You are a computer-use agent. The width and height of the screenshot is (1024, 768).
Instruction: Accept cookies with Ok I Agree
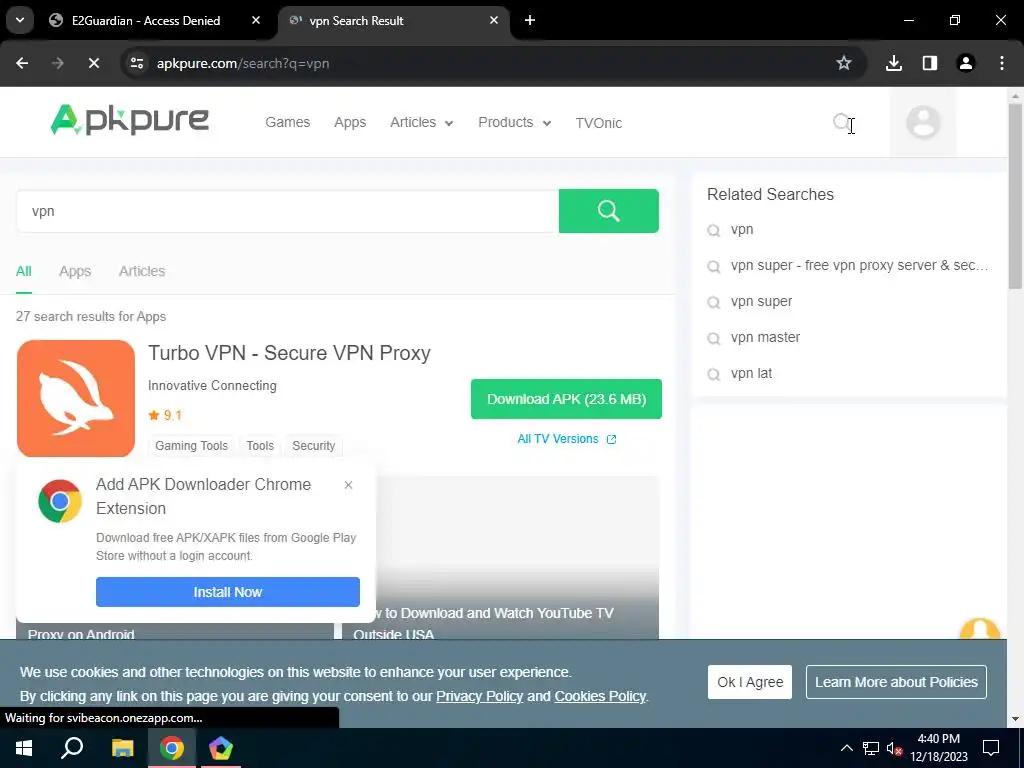coord(750,682)
